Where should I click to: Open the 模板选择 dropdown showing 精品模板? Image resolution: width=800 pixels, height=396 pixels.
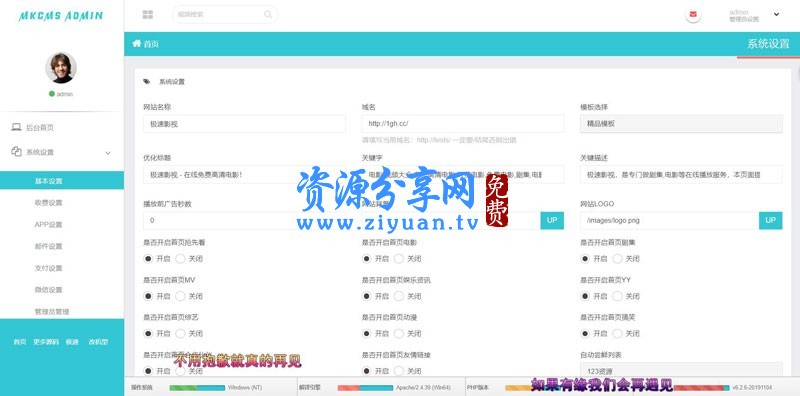[x=681, y=123]
